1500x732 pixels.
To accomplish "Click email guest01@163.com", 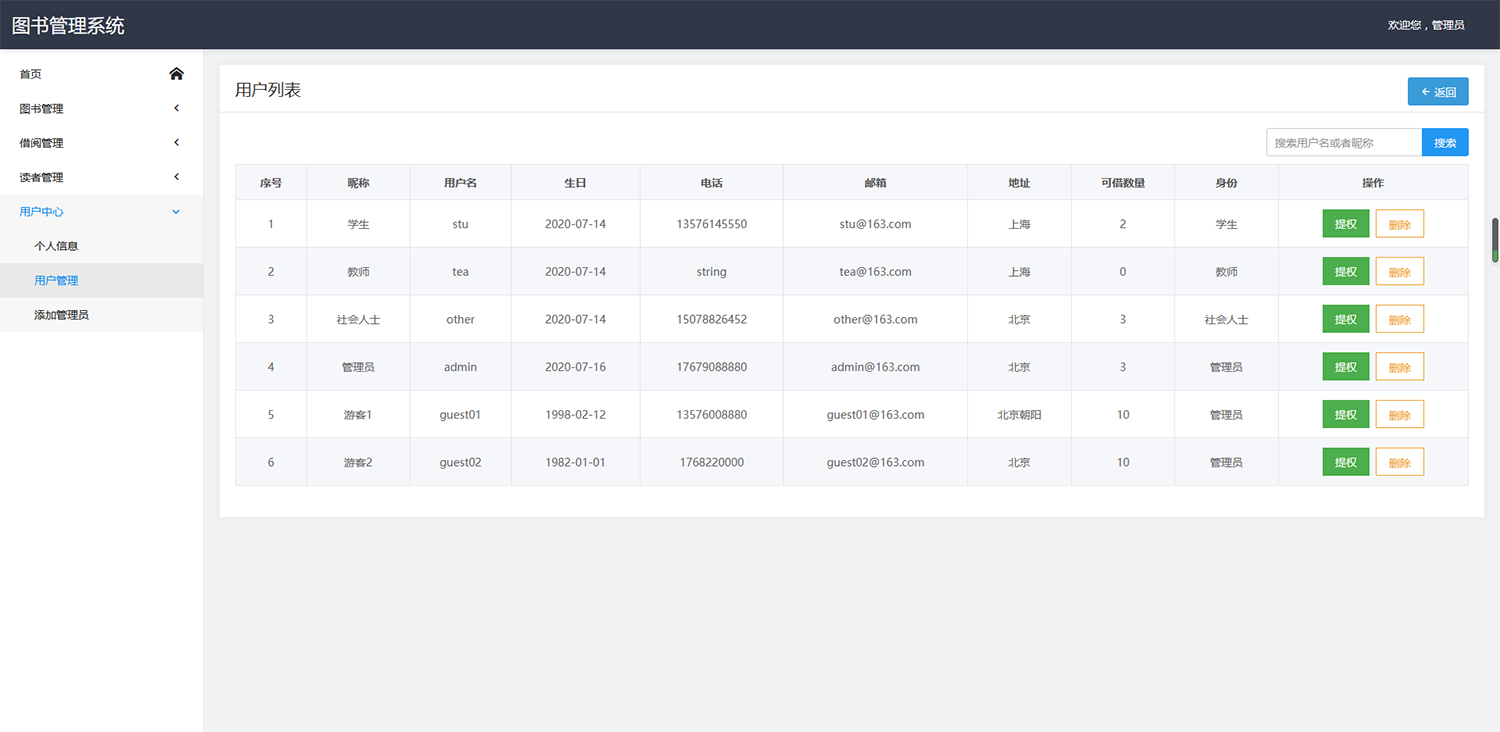I will click(x=875, y=414).
